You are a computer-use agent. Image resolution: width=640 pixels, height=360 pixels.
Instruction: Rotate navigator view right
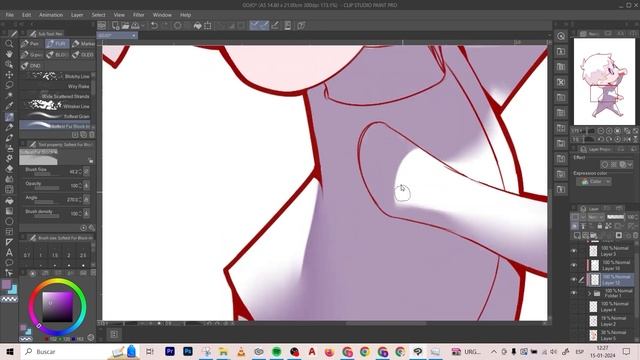[609, 139]
